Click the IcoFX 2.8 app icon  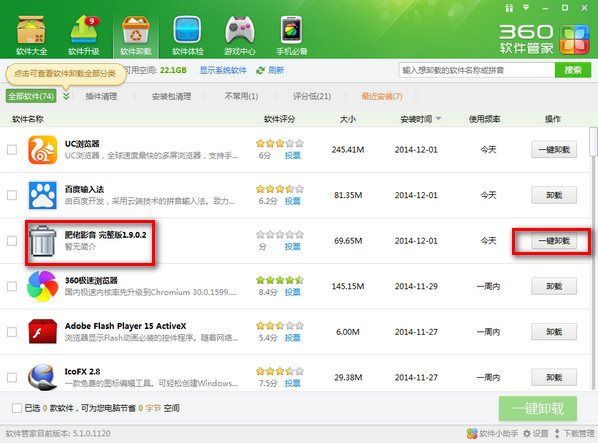coord(43,377)
